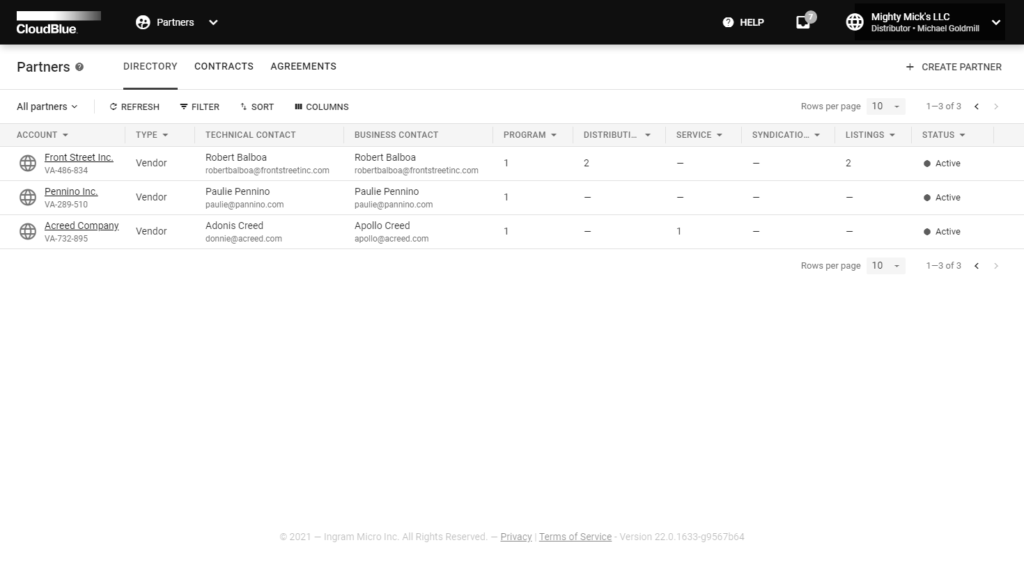Image resolution: width=1024 pixels, height=561 pixels.
Task: Click the info icon beside Partners title
Action: (x=80, y=67)
